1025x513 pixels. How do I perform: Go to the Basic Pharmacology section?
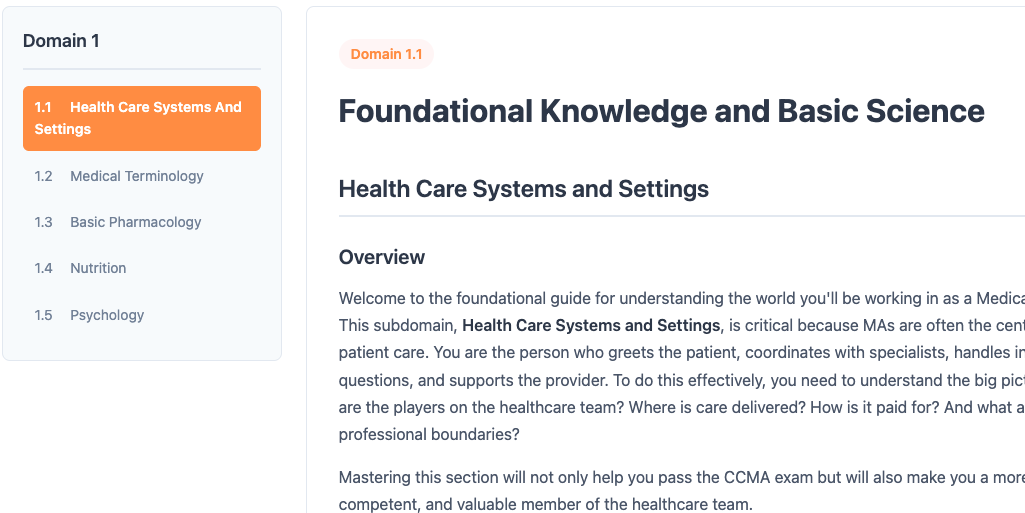tap(136, 222)
